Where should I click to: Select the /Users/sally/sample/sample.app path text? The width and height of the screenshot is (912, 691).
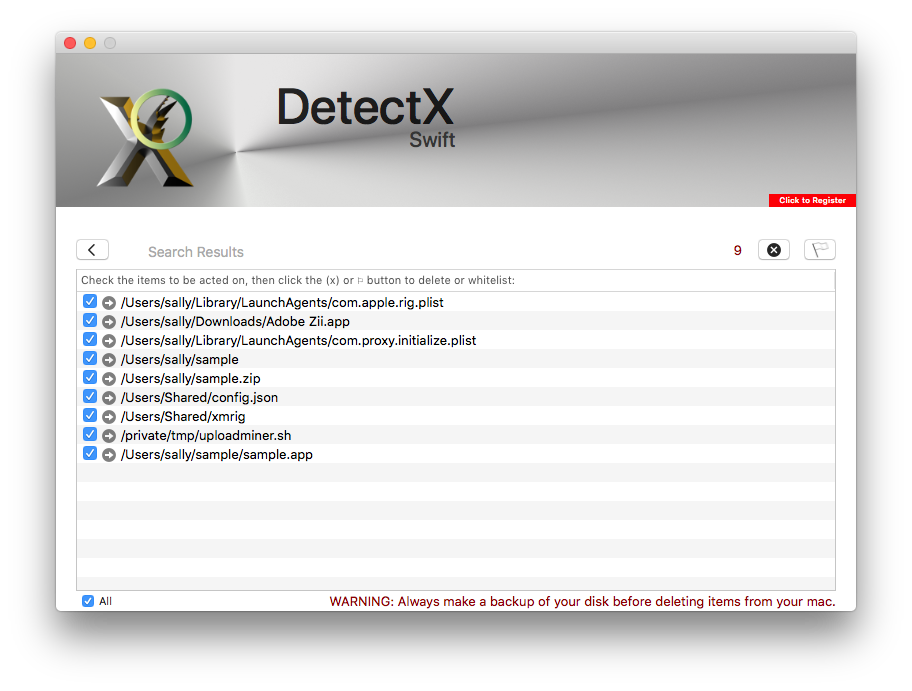pos(216,455)
